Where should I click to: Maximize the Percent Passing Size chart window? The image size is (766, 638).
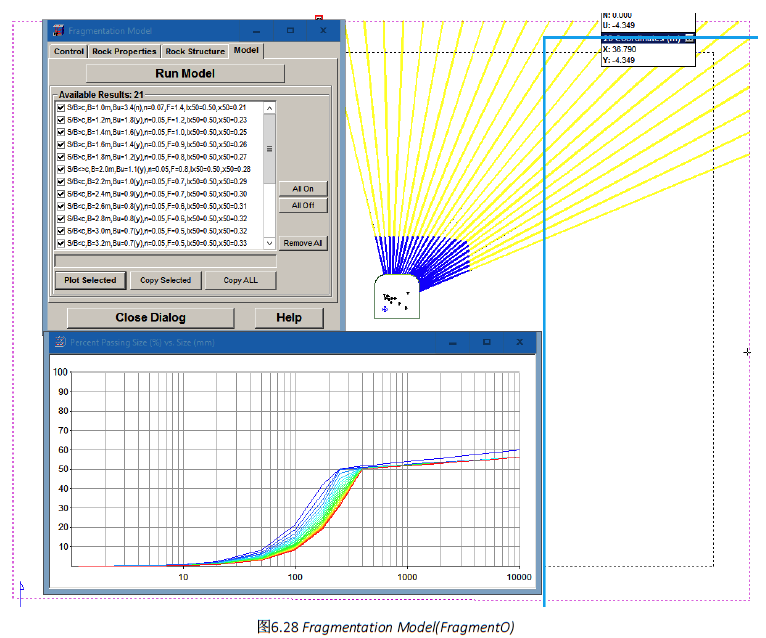tap(486, 342)
